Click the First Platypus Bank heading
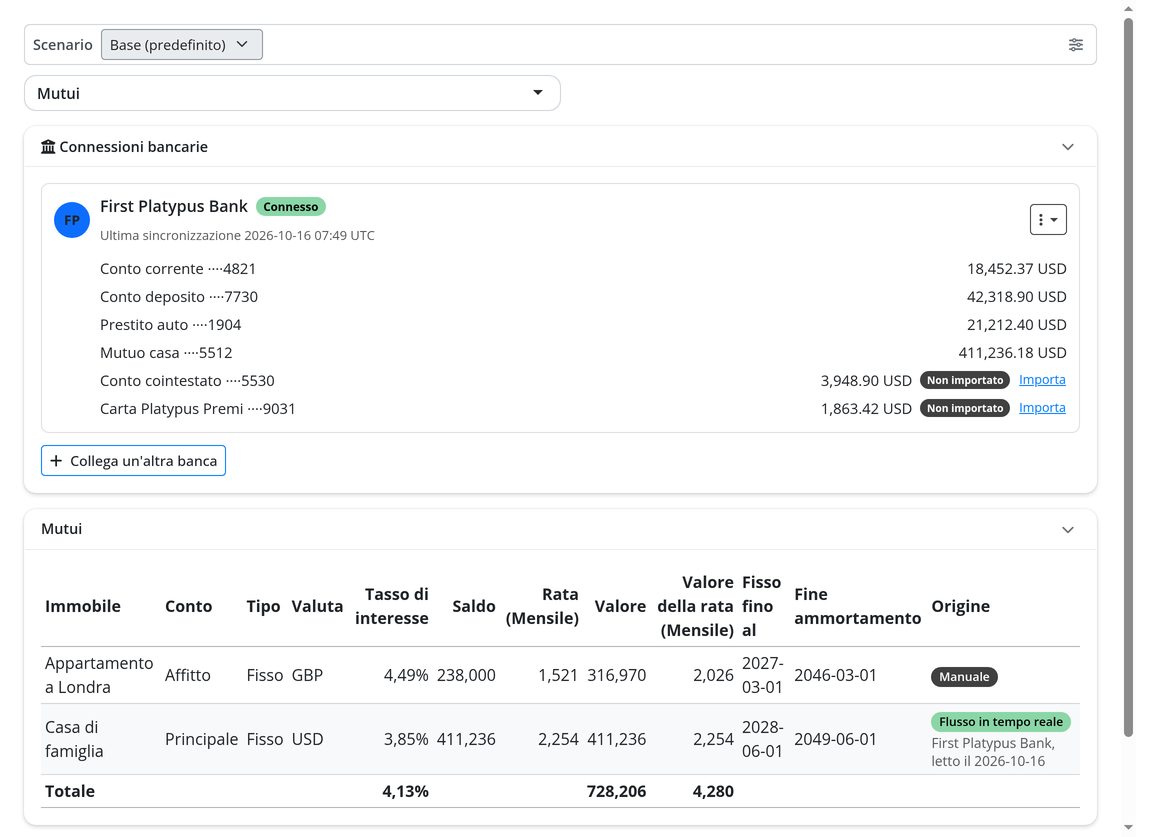Image resolution: width=1160 pixels, height=837 pixels. click(x=174, y=206)
